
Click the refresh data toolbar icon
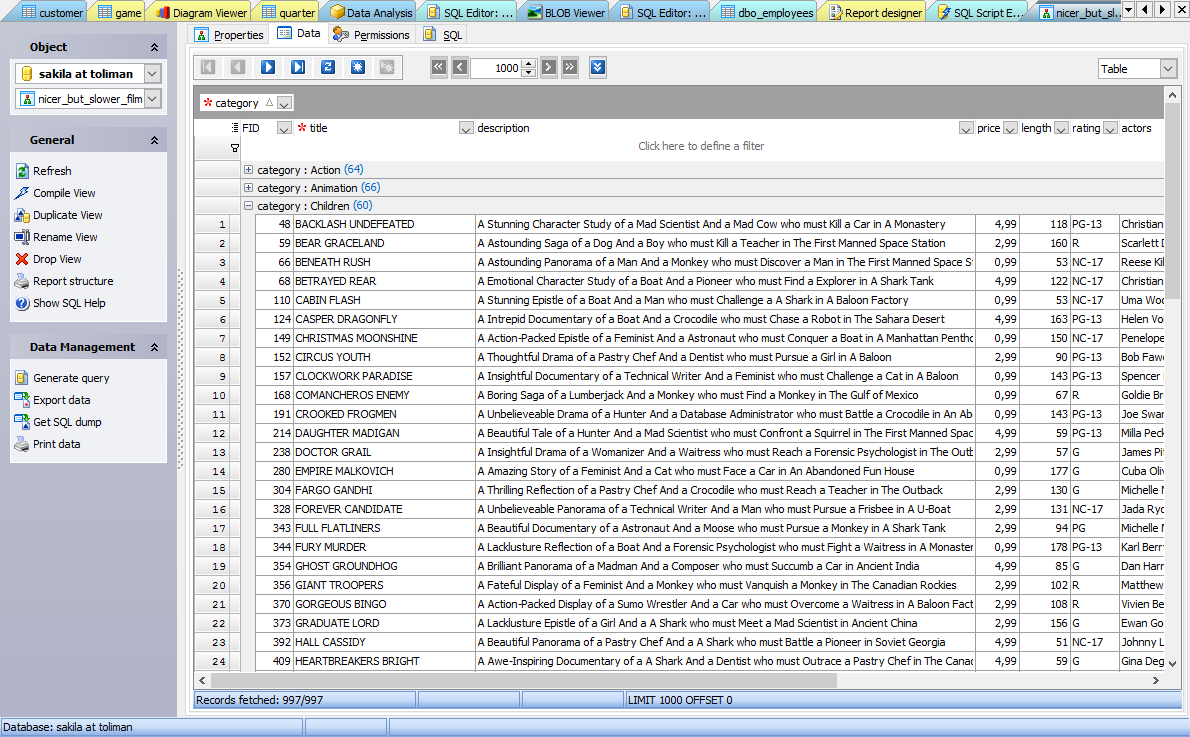click(x=328, y=67)
